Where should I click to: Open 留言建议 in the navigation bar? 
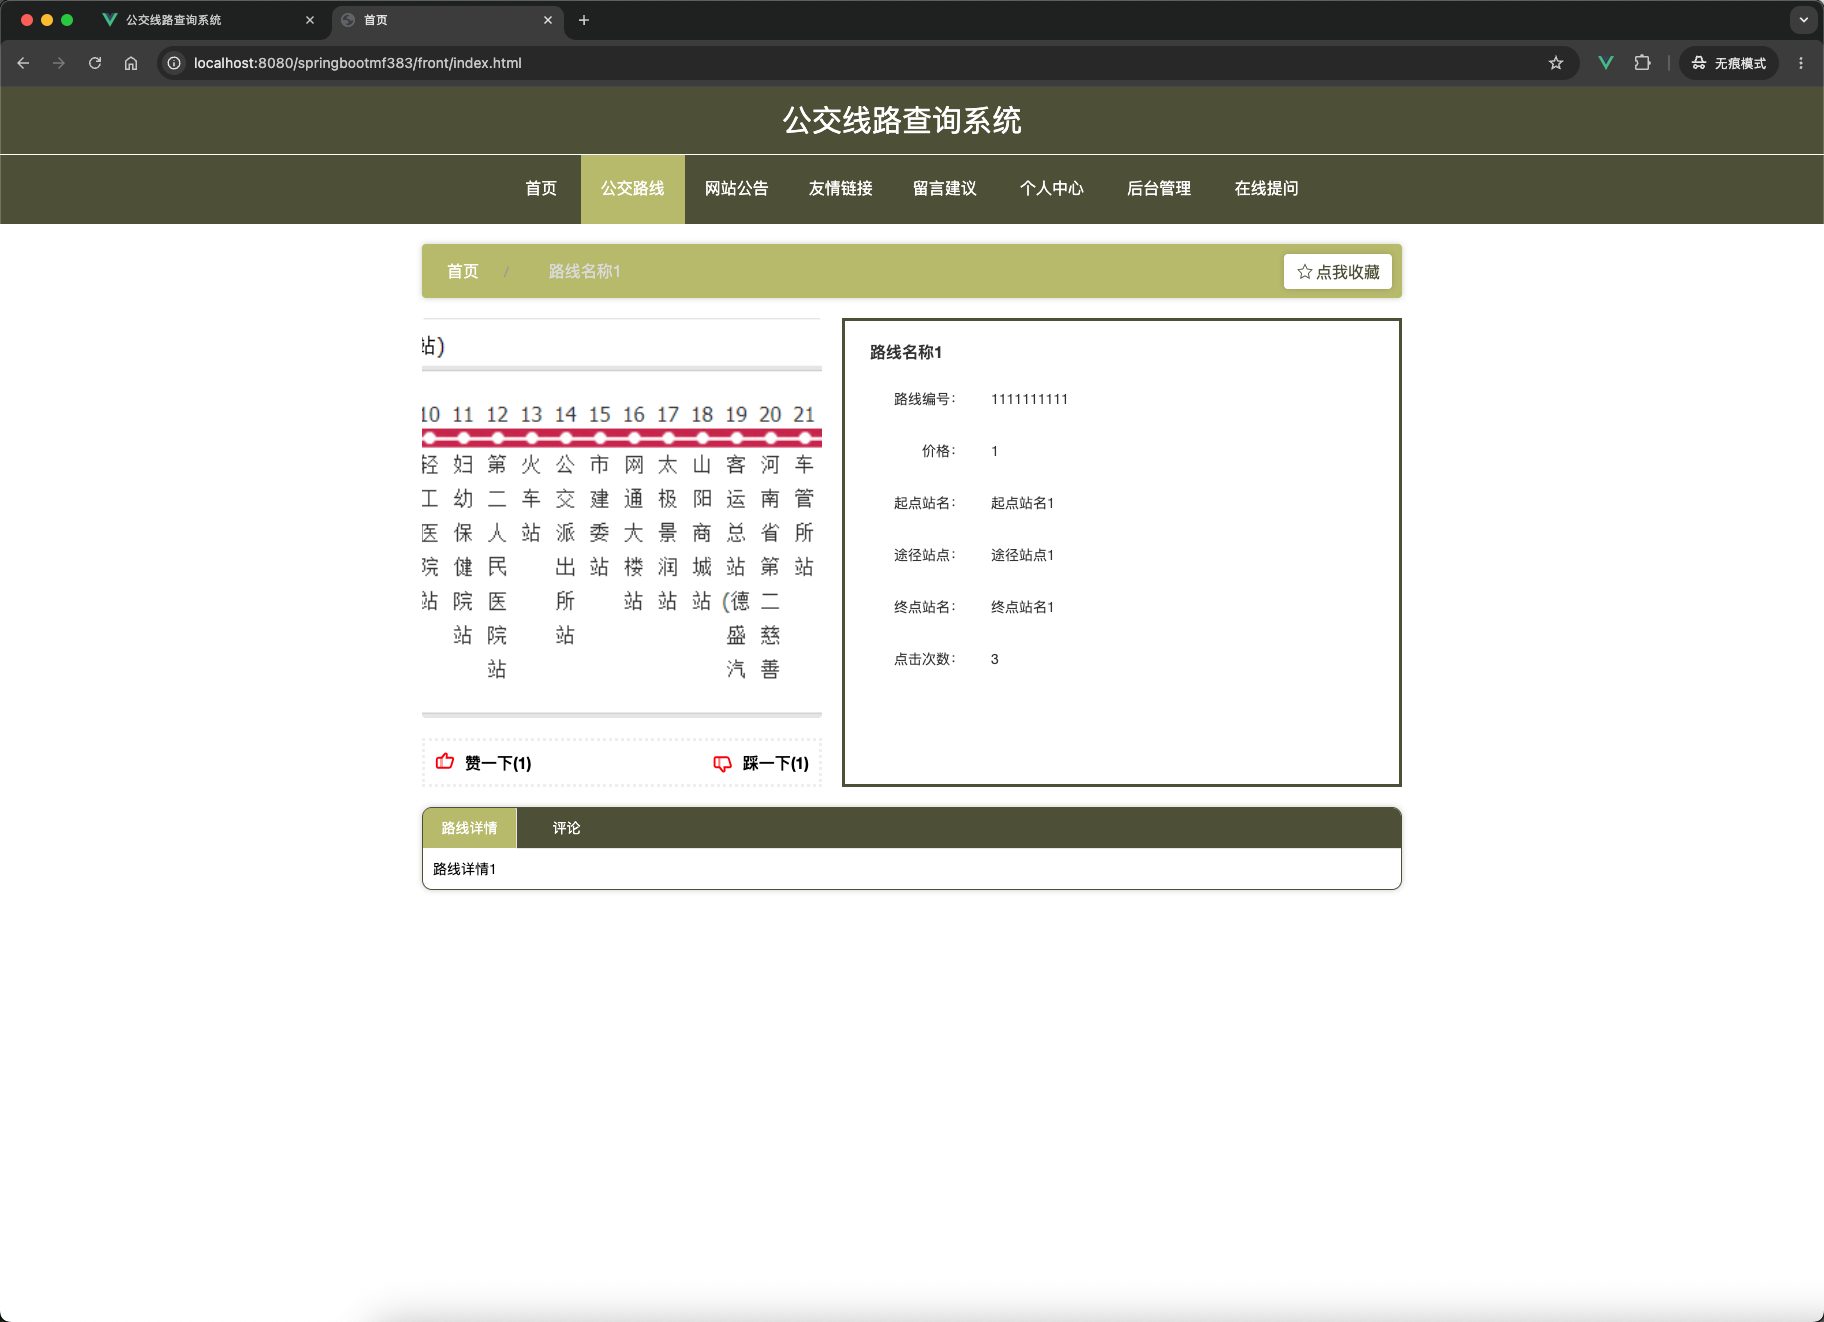pos(945,189)
